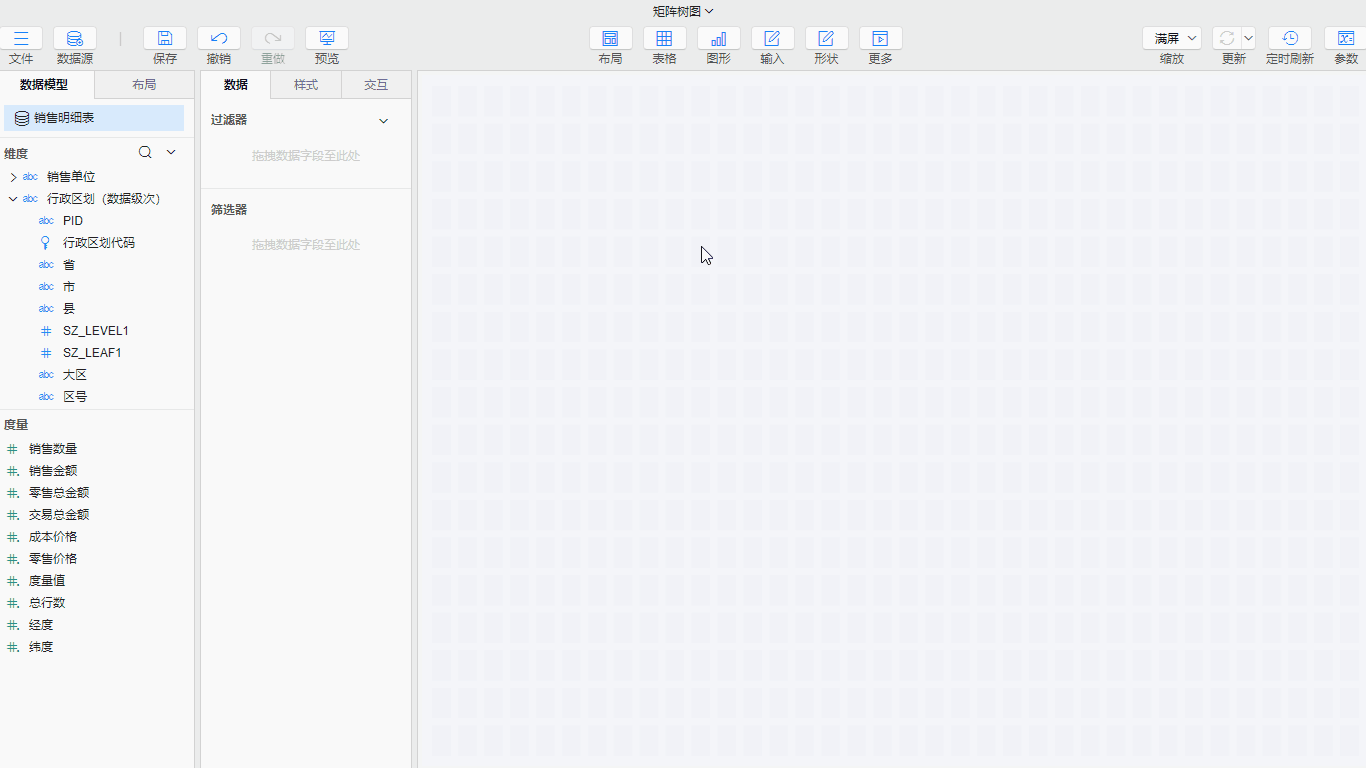Save the dashboard with 保存 icon
This screenshot has width=1366, height=768.
[165, 39]
